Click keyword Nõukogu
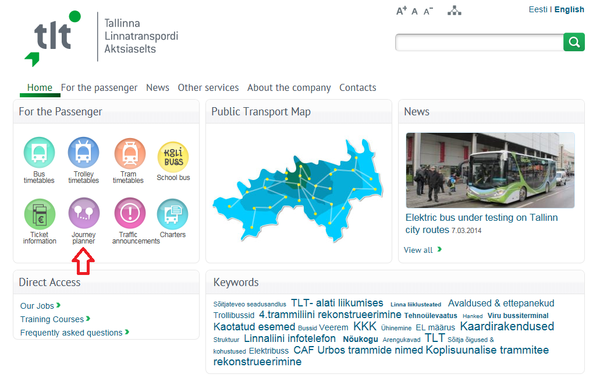This screenshot has height=381, width=600. (360, 339)
